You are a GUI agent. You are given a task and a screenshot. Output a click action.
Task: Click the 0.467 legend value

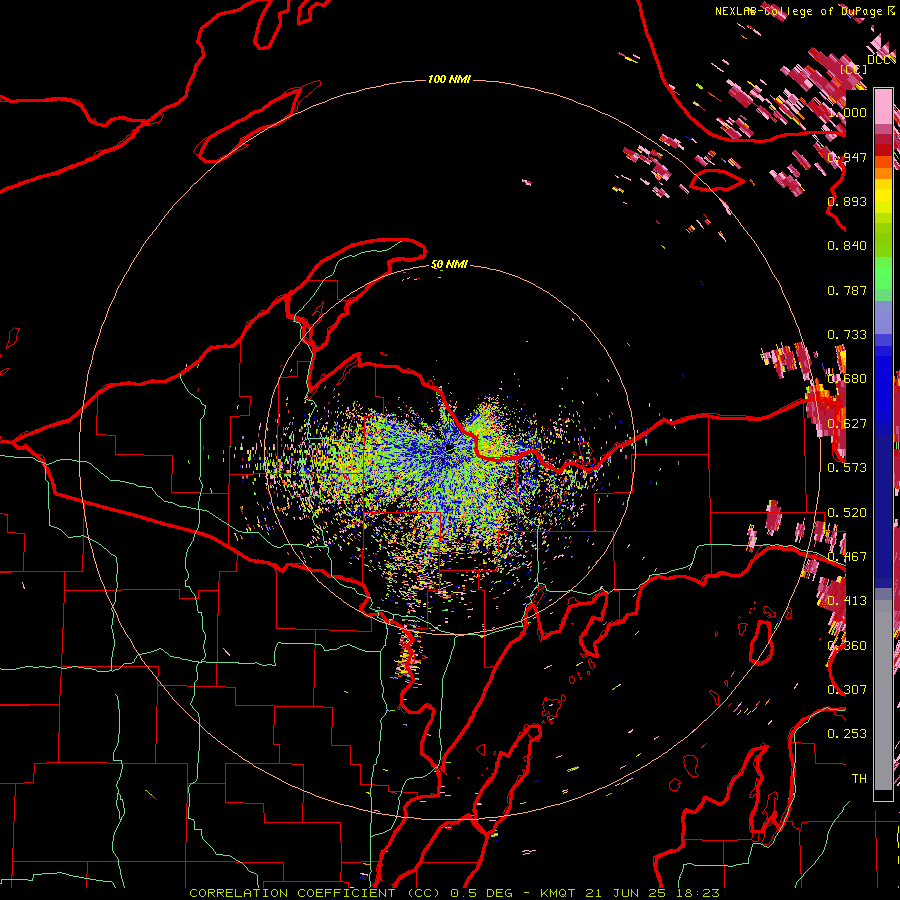tap(847, 557)
